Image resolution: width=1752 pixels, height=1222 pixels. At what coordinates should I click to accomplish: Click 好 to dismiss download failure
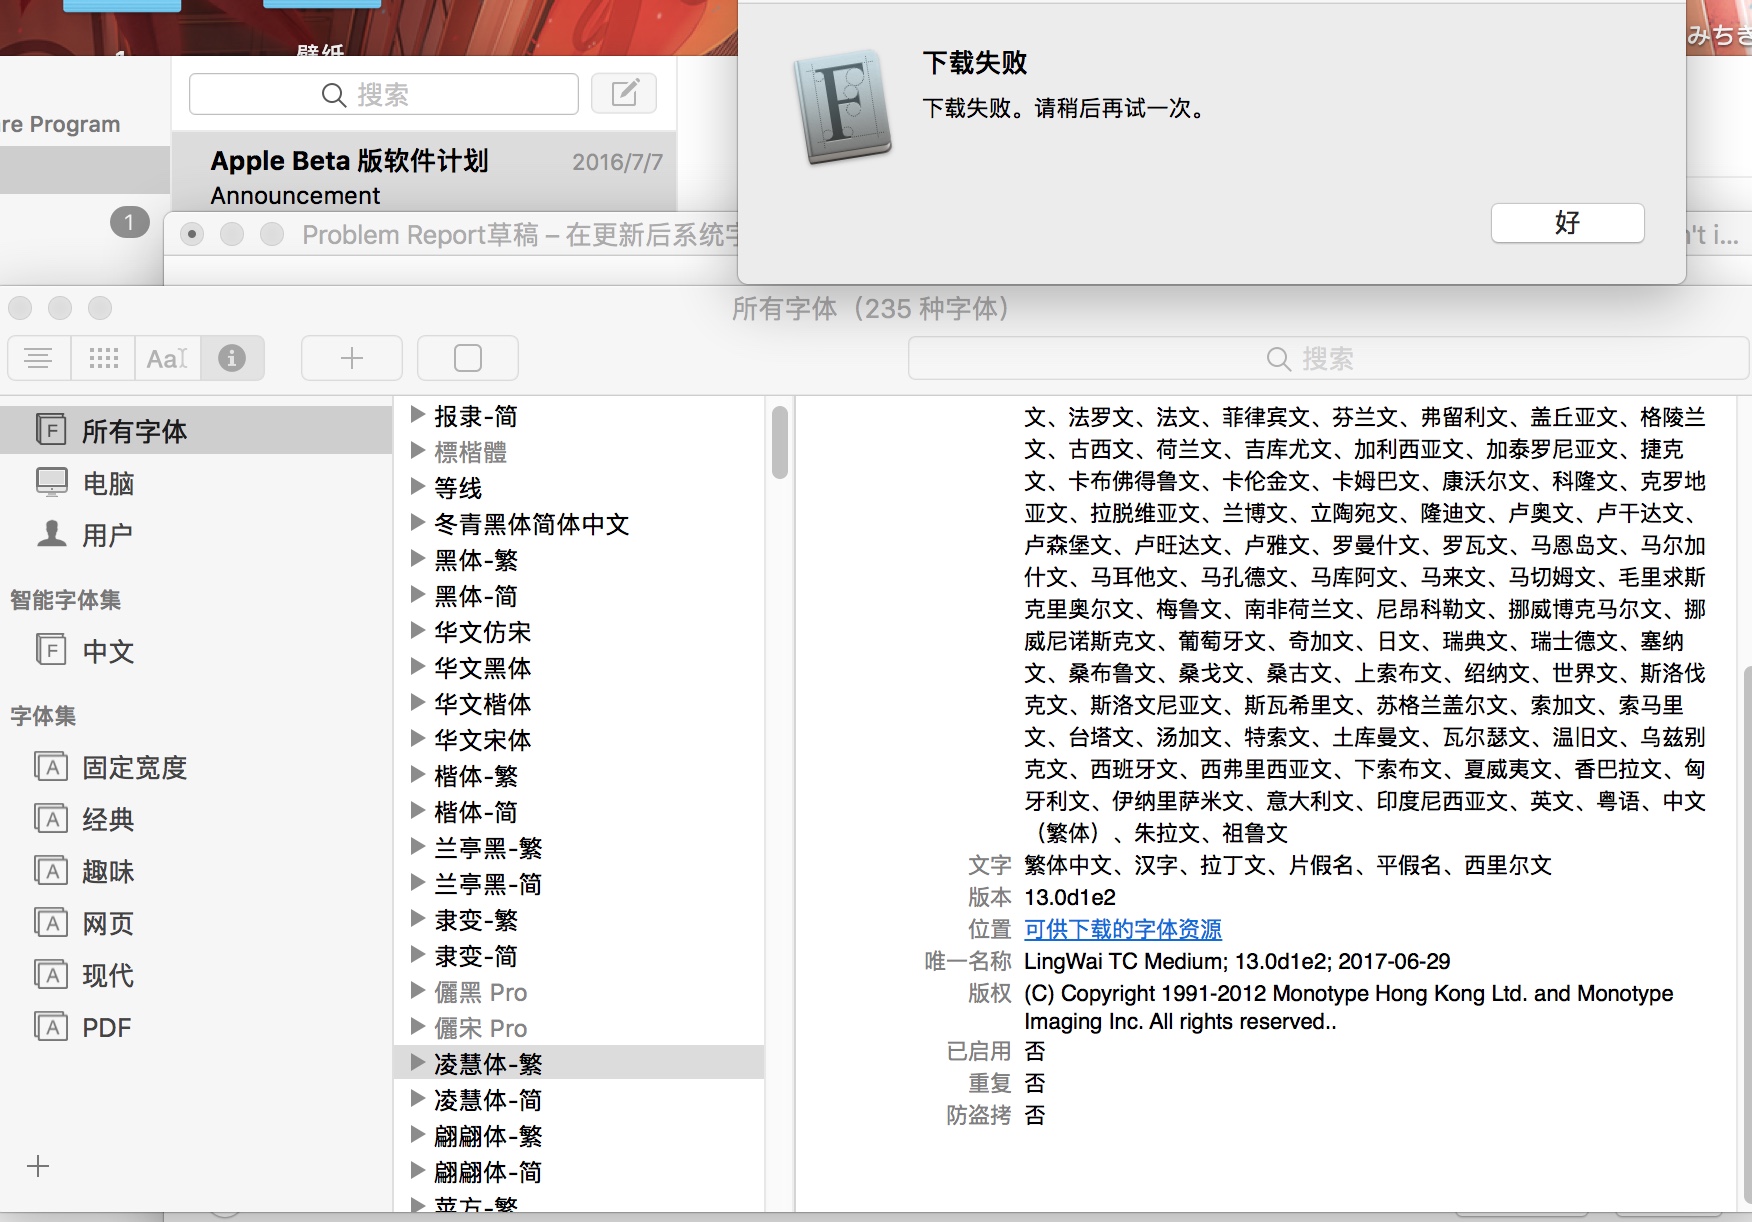[1567, 223]
